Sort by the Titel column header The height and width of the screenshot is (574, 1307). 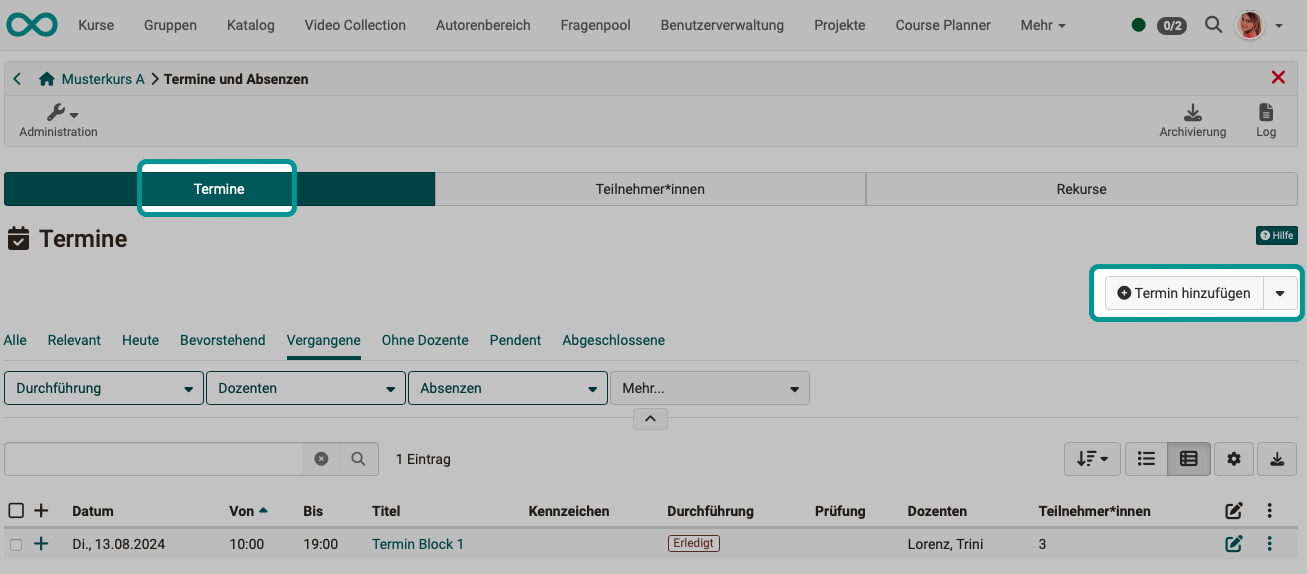click(386, 511)
